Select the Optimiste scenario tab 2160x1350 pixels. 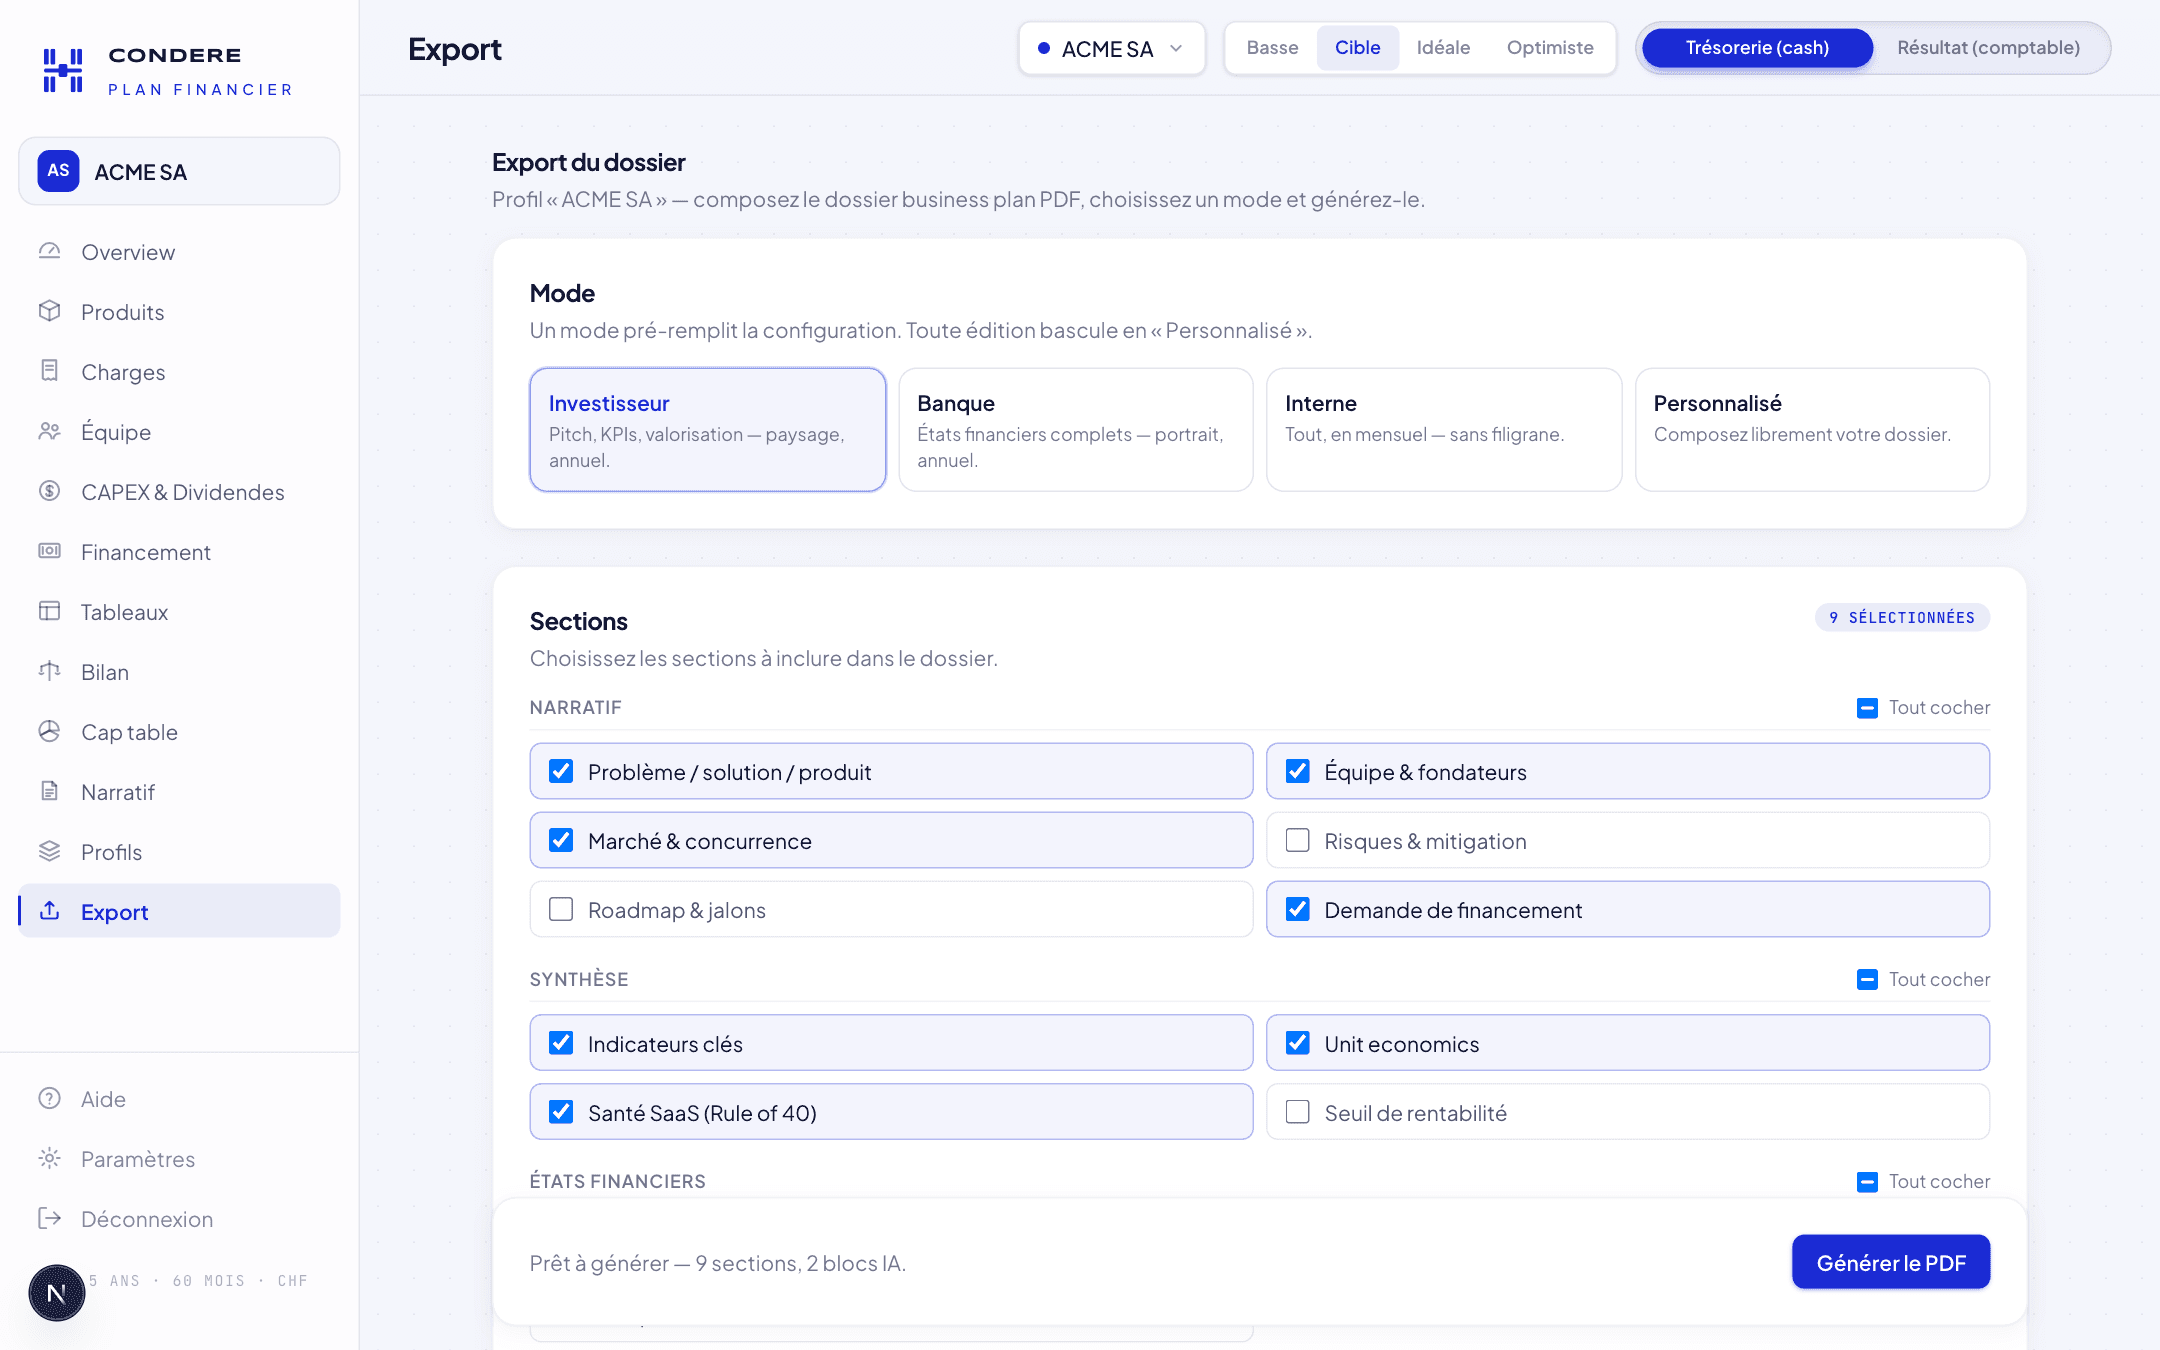pyautogui.click(x=1550, y=48)
